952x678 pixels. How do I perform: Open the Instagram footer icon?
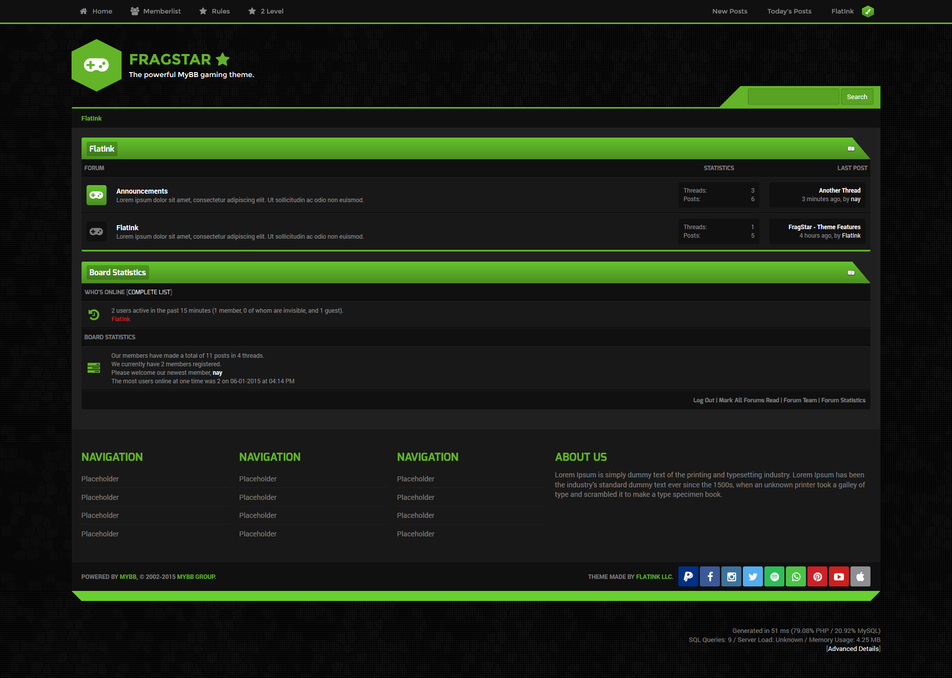click(731, 577)
